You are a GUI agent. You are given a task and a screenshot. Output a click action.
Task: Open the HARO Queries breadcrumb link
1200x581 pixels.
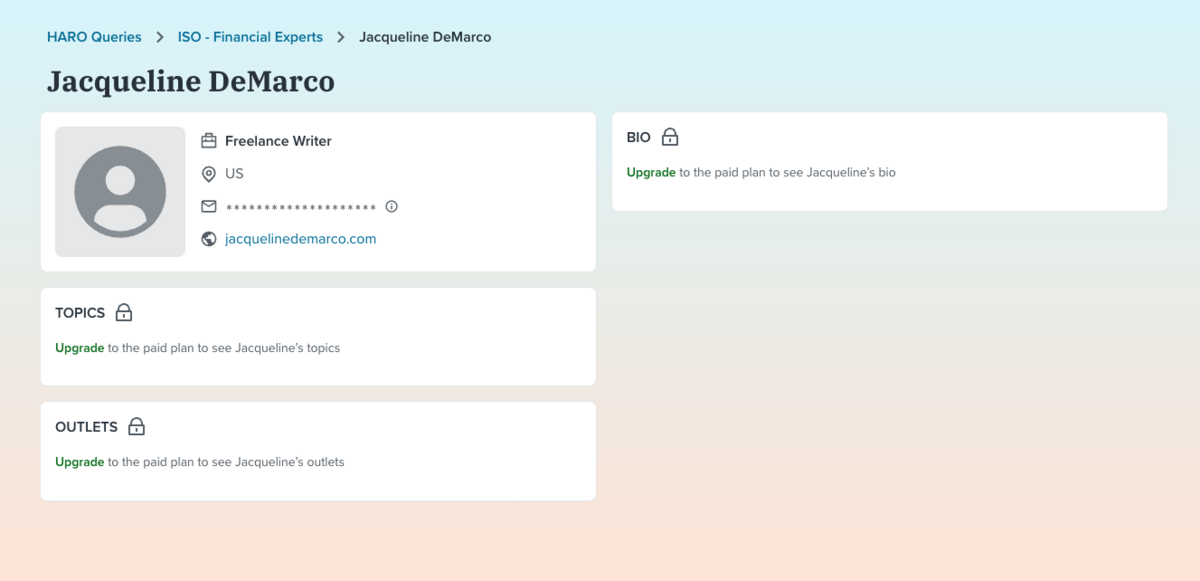[x=94, y=37]
